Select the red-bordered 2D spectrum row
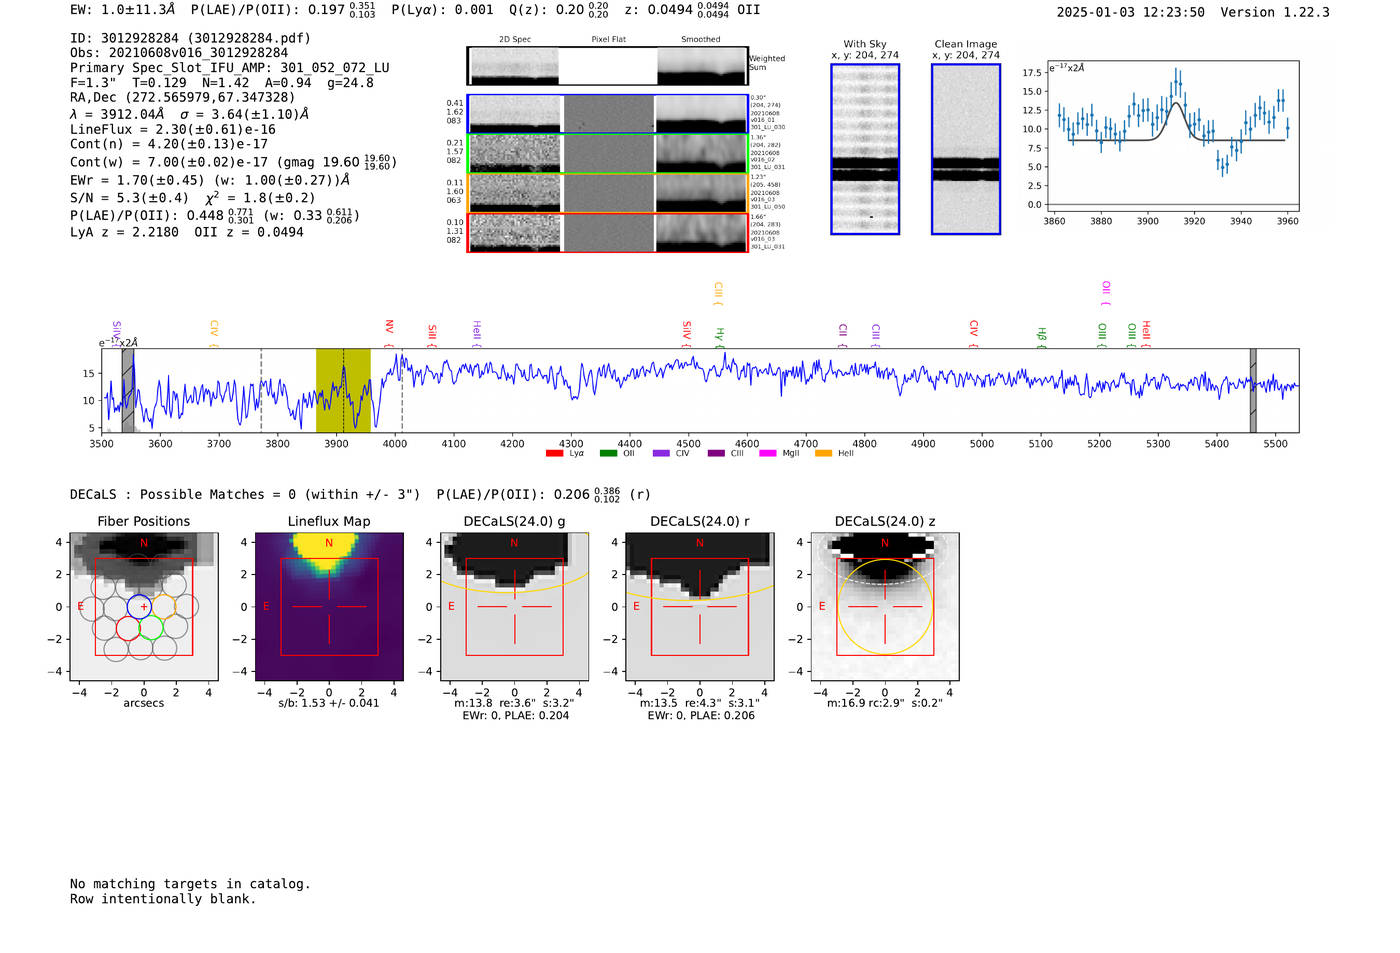This screenshot has width=1400, height=953. click(x=608, y=233)
